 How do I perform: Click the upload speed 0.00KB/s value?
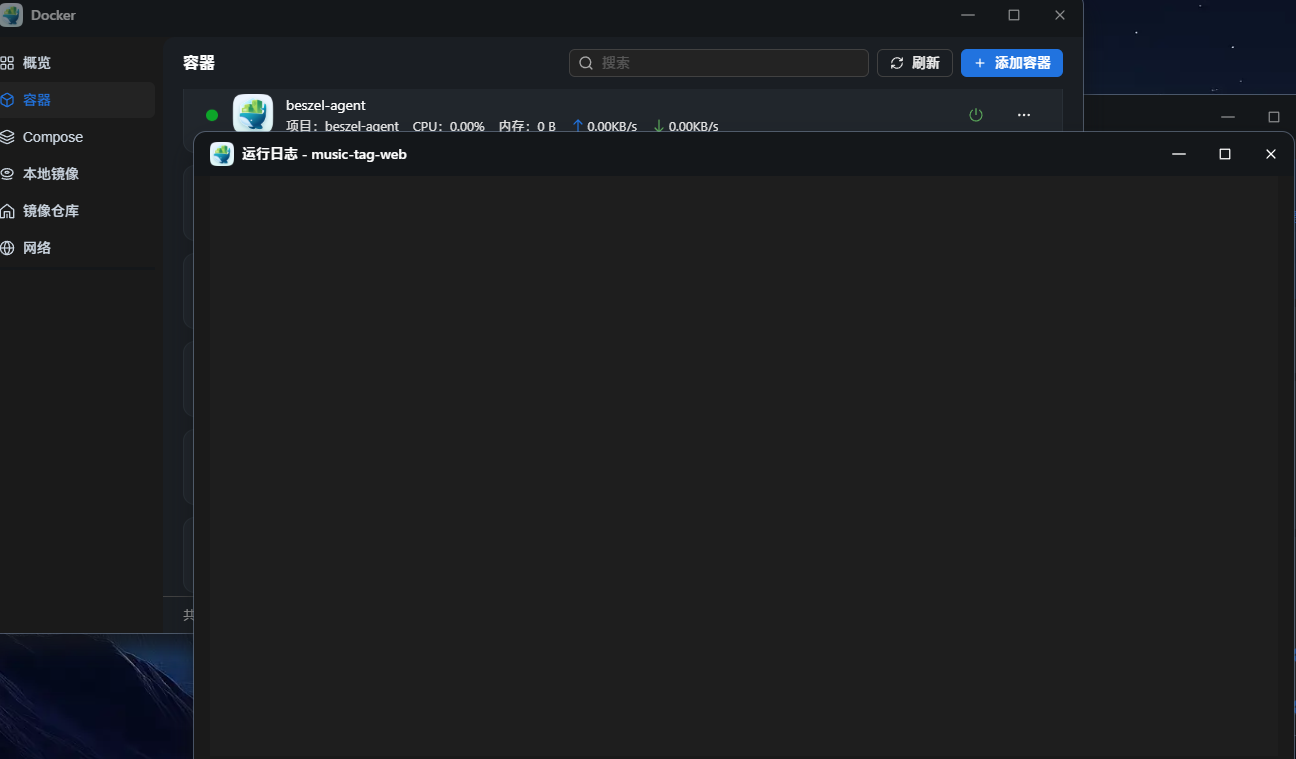612,126
